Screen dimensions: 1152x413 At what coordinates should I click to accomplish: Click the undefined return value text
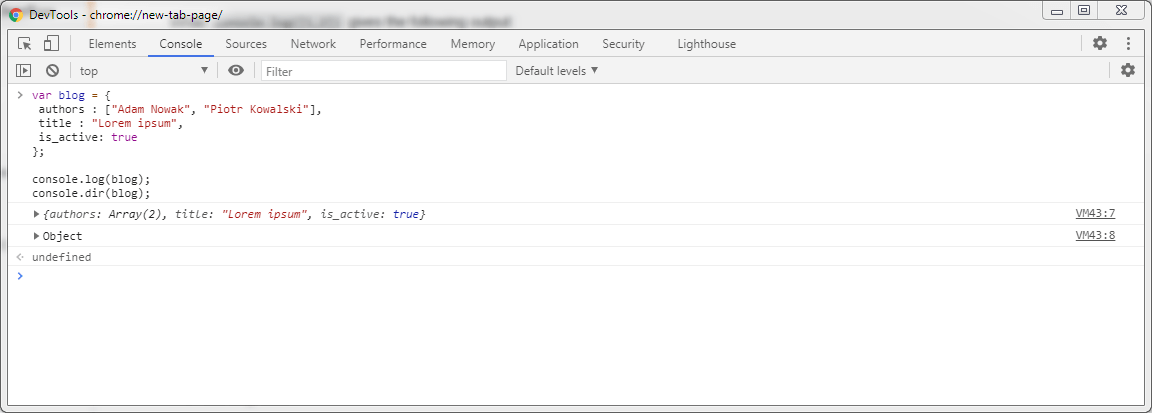[62, 257]
